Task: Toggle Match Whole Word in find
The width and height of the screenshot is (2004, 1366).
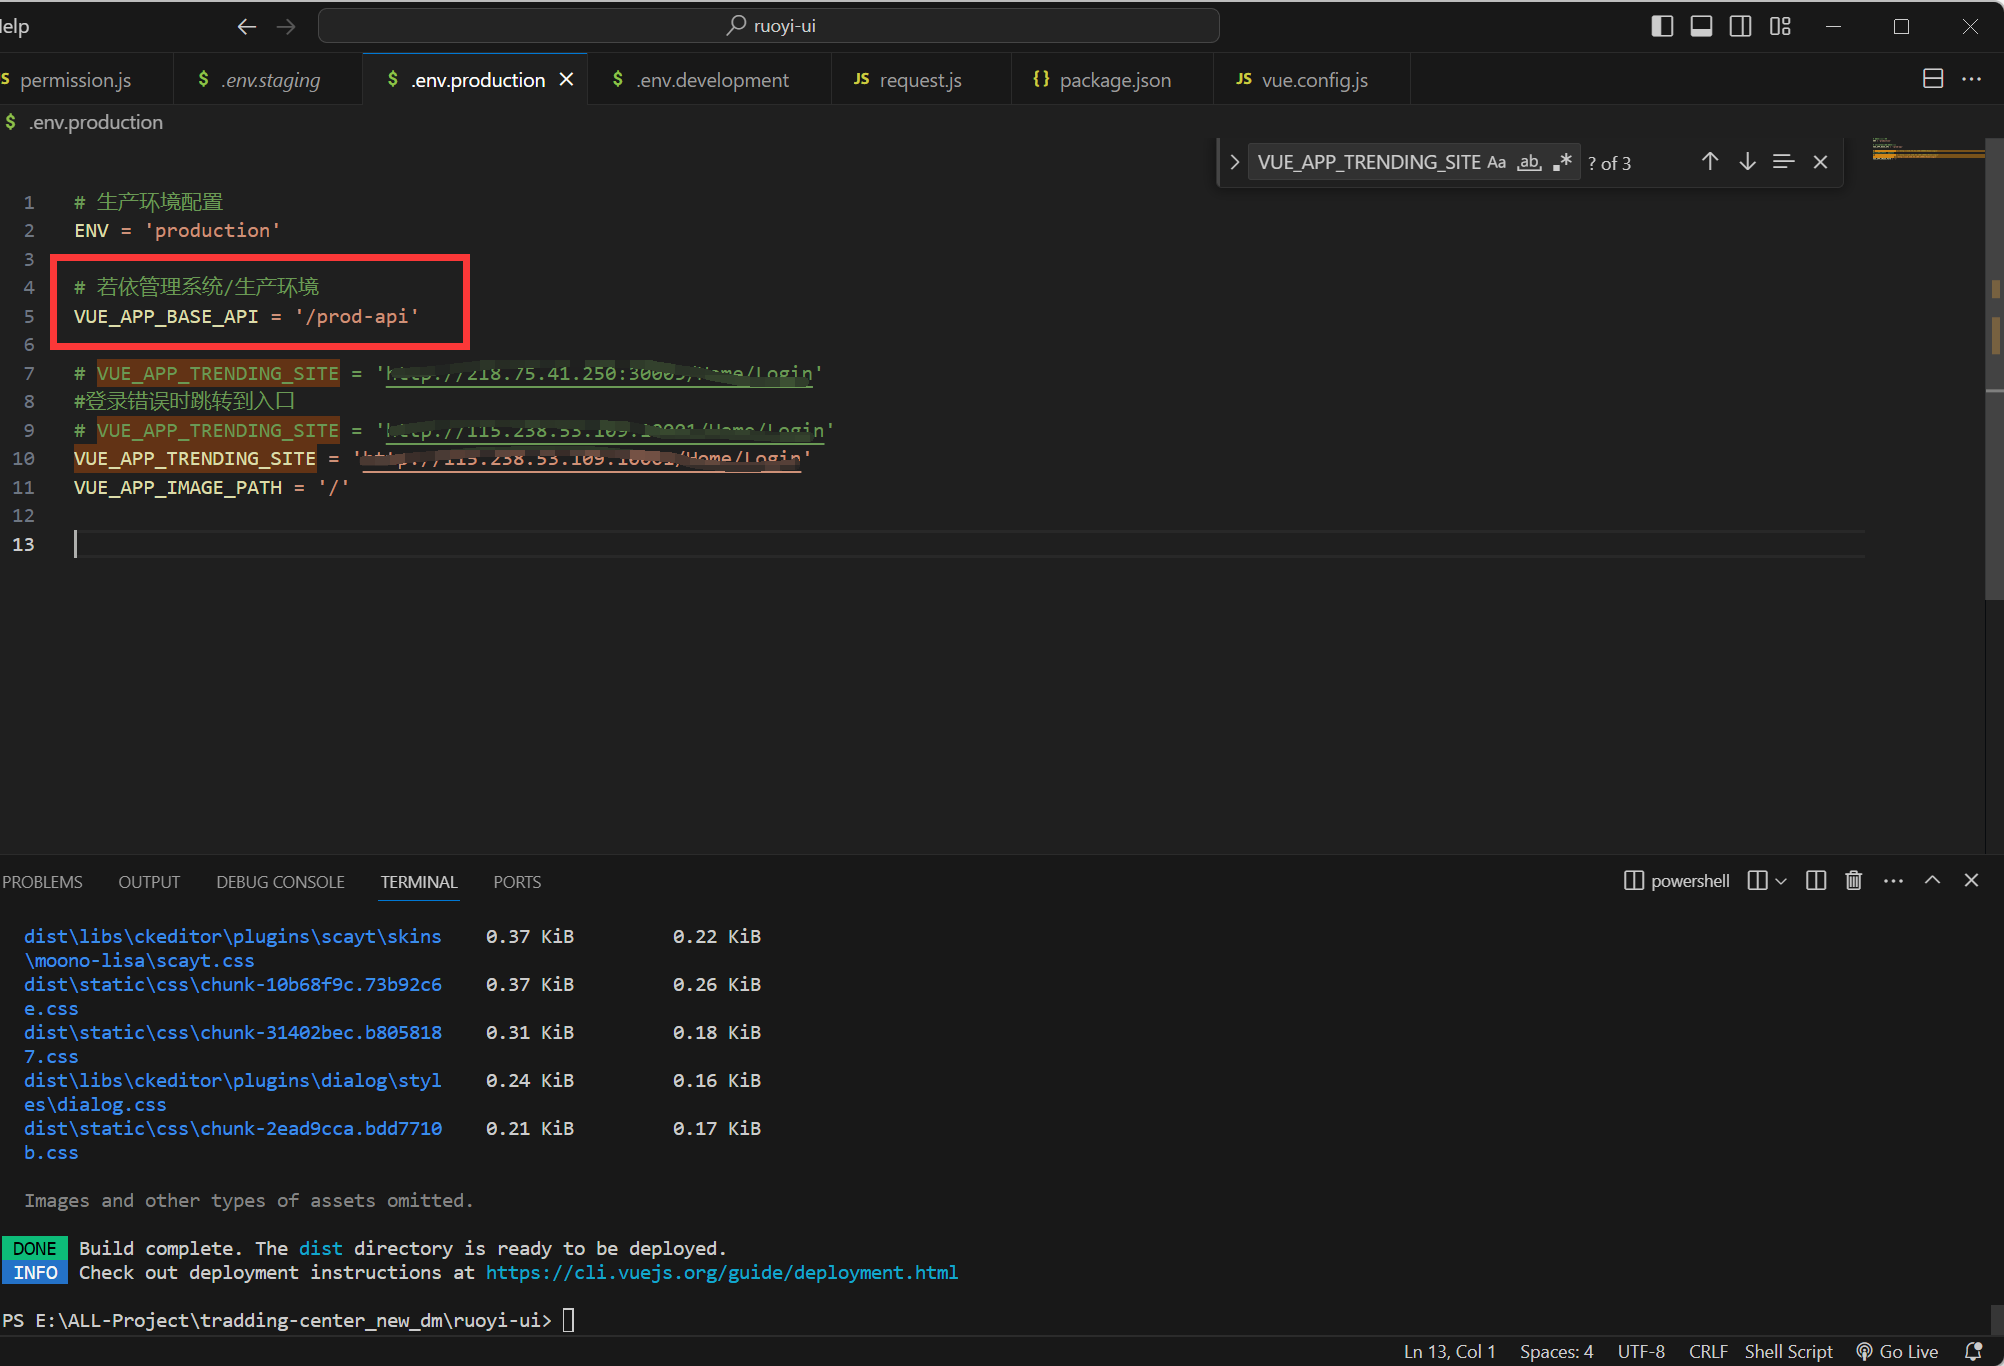Action: click(x=1529, y=162)
